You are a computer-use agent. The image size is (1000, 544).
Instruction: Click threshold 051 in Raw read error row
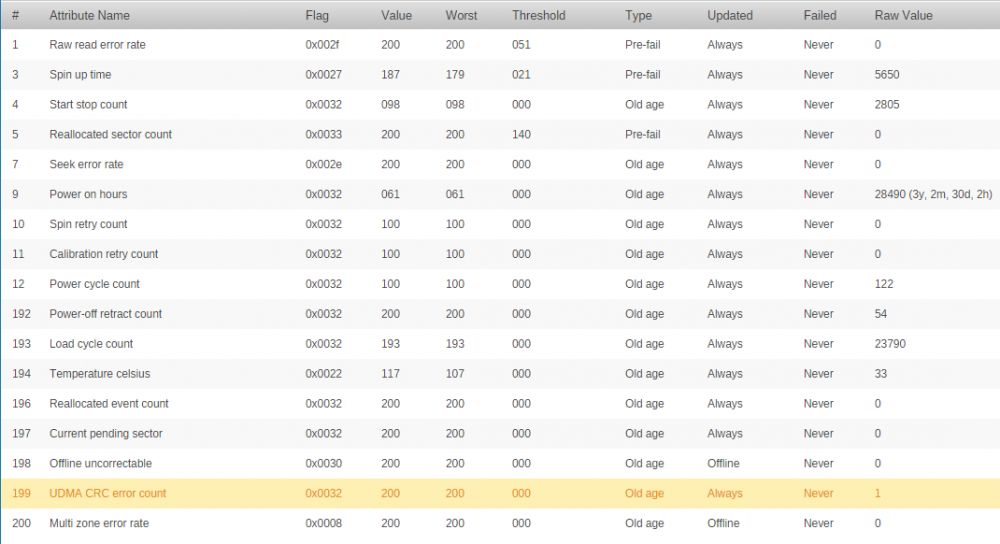coord(521,45)
